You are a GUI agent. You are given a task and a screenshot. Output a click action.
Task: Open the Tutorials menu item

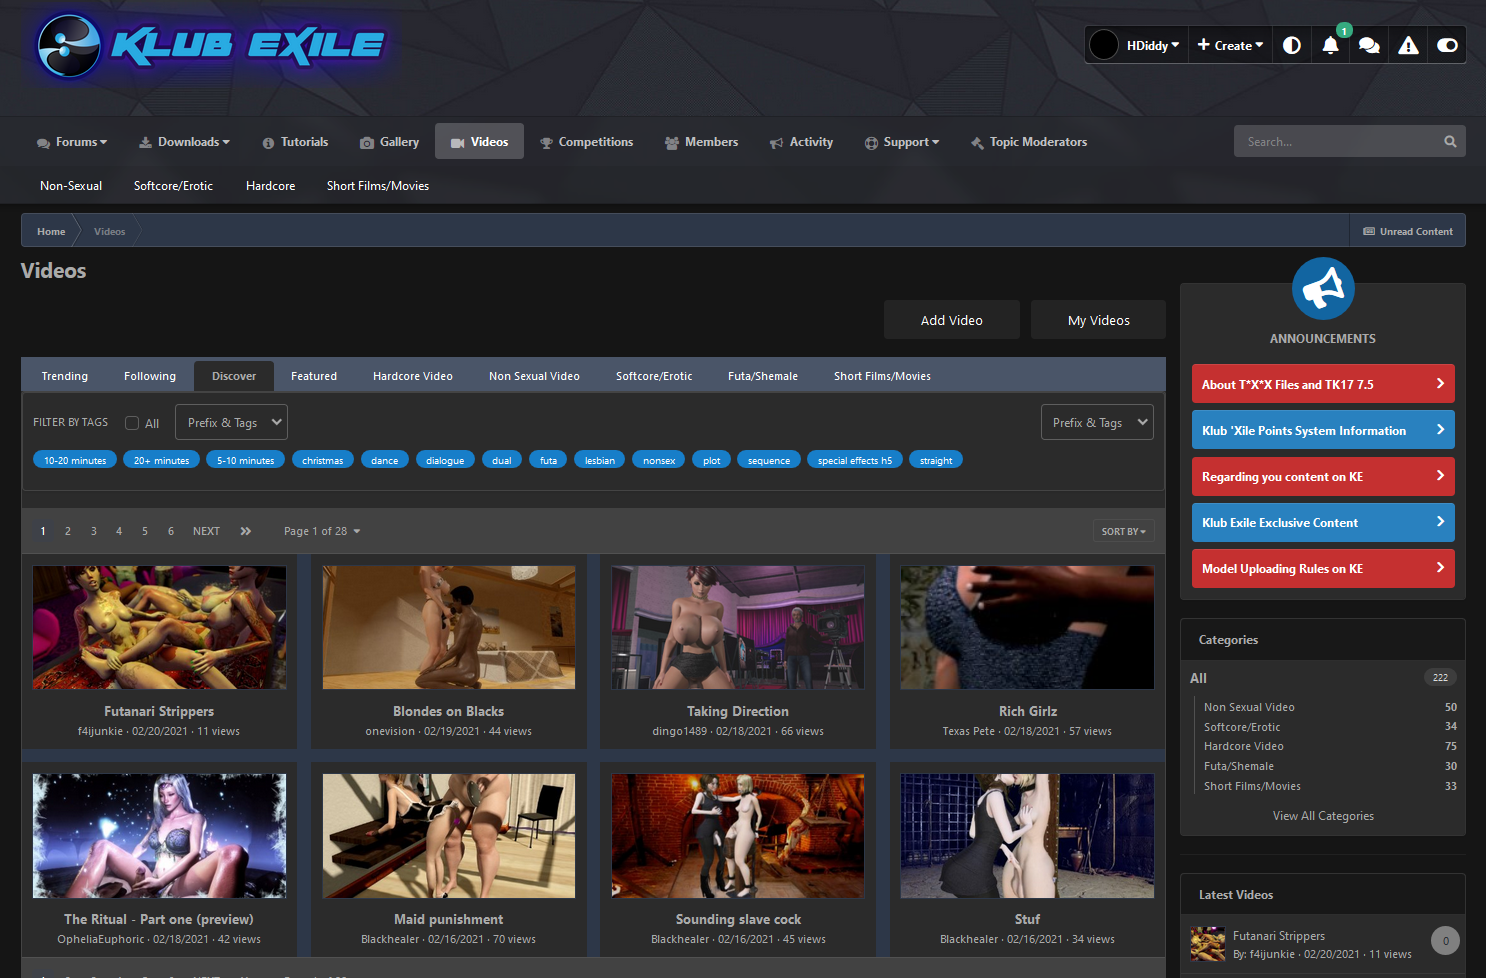coord(295,142)
